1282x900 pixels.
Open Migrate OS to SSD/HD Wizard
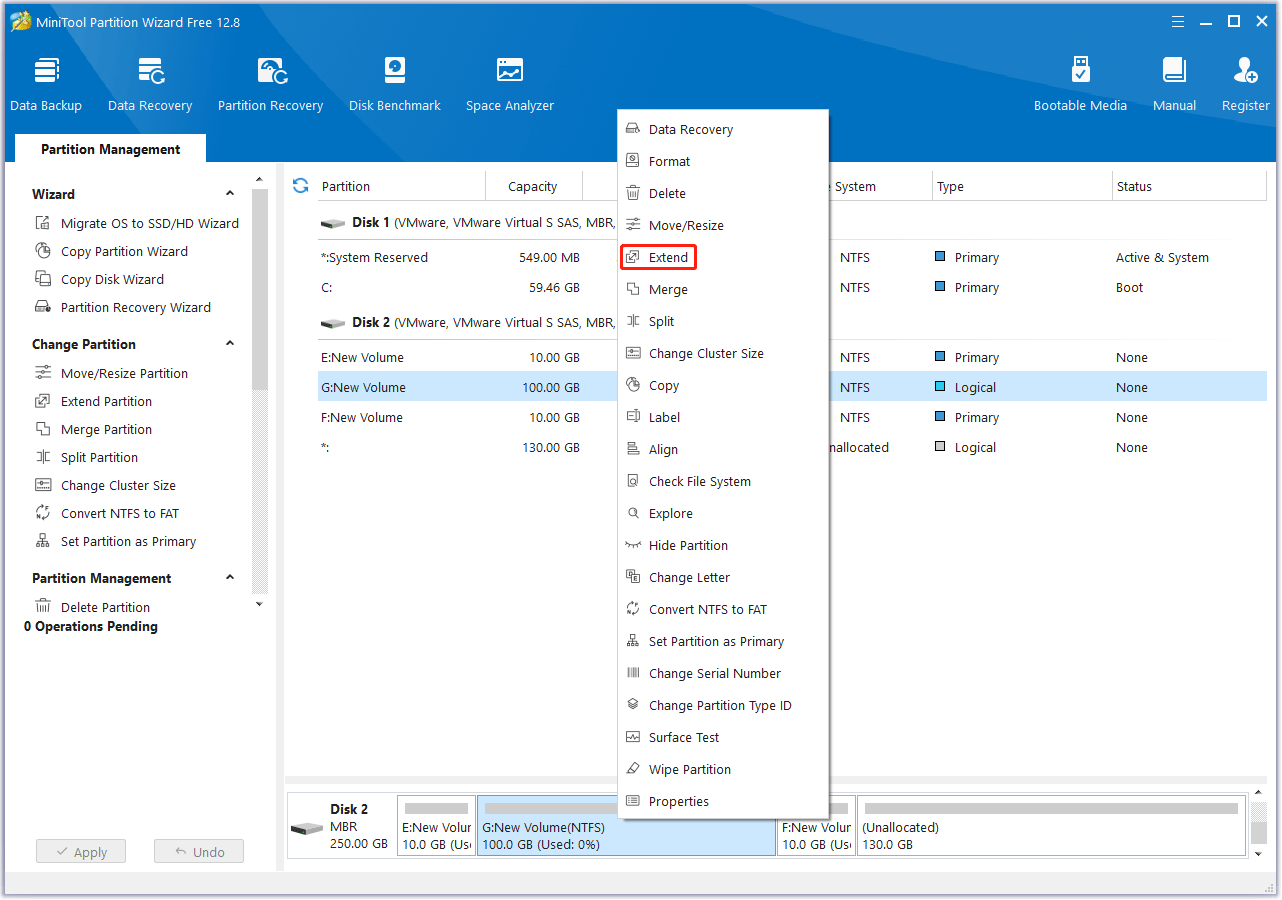pos(137,223)
